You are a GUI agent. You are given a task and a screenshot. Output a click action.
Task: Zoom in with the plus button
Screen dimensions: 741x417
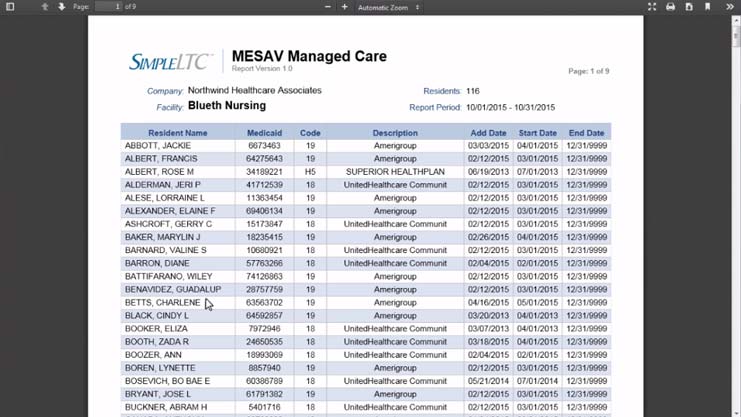[x=345, y=7]
